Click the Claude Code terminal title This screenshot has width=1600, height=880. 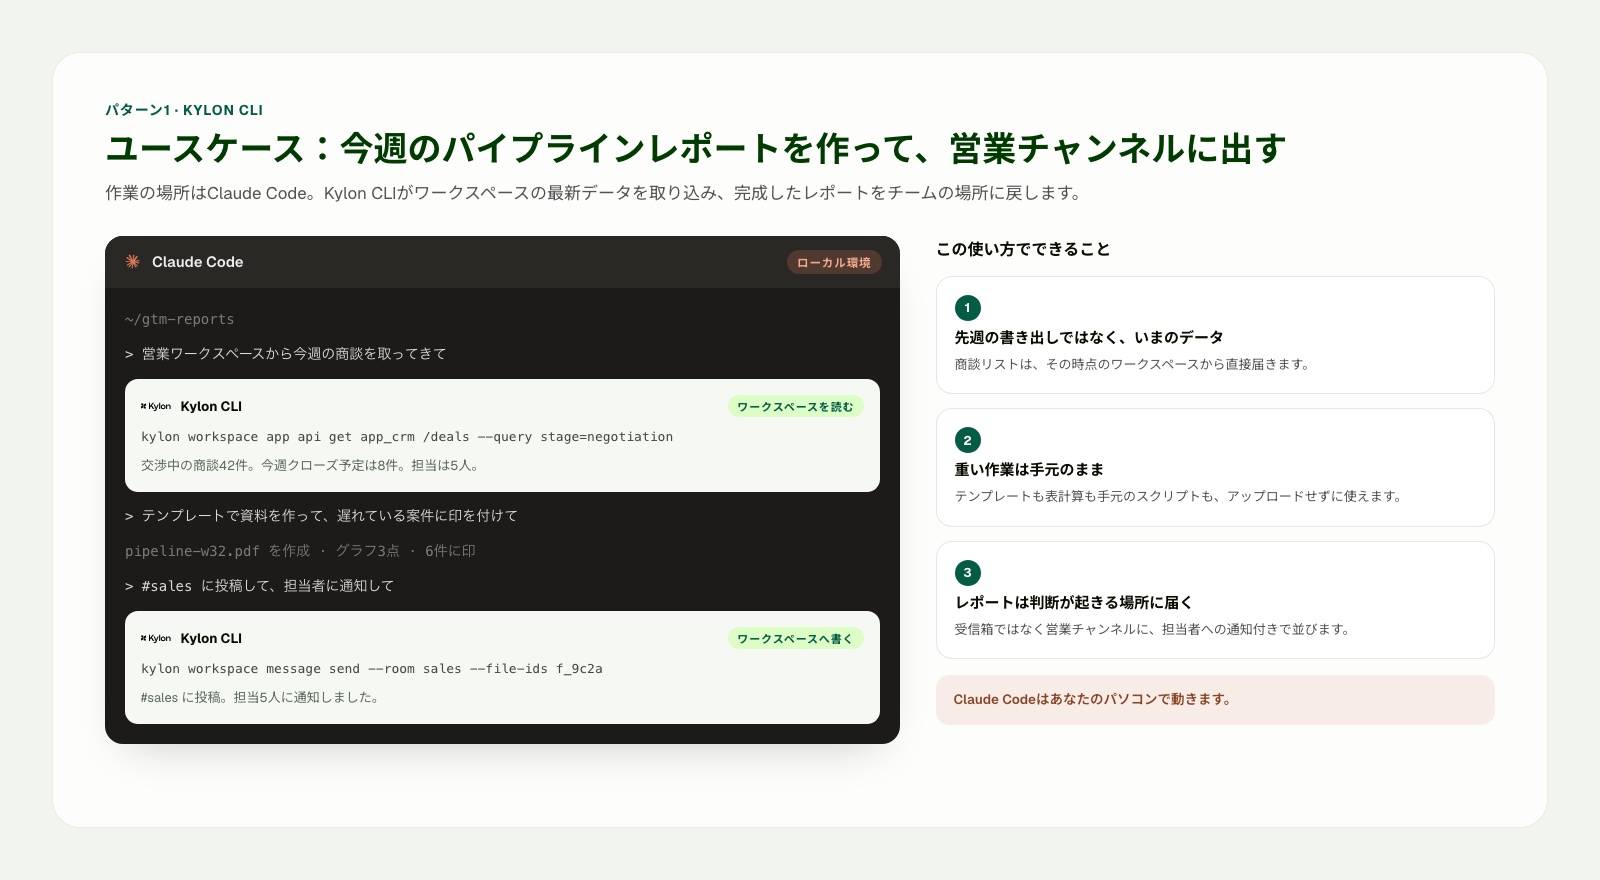point(197,262)
